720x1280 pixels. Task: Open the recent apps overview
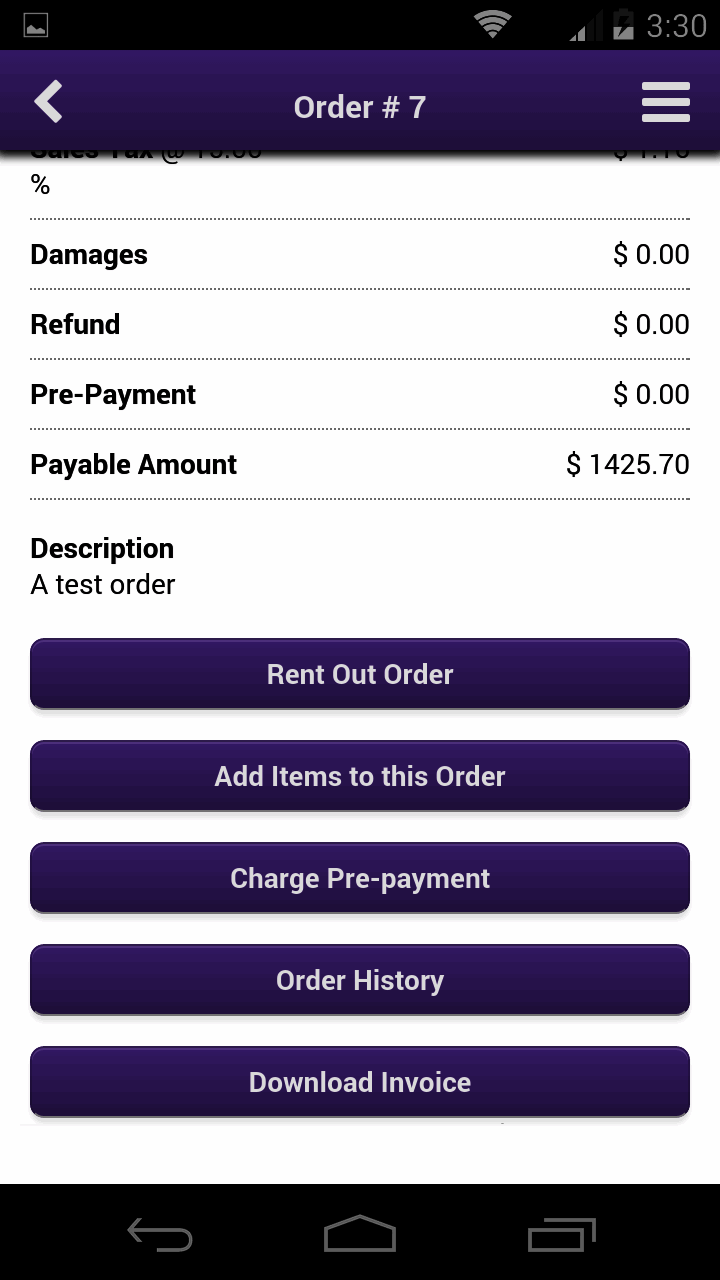point(561,1234)
